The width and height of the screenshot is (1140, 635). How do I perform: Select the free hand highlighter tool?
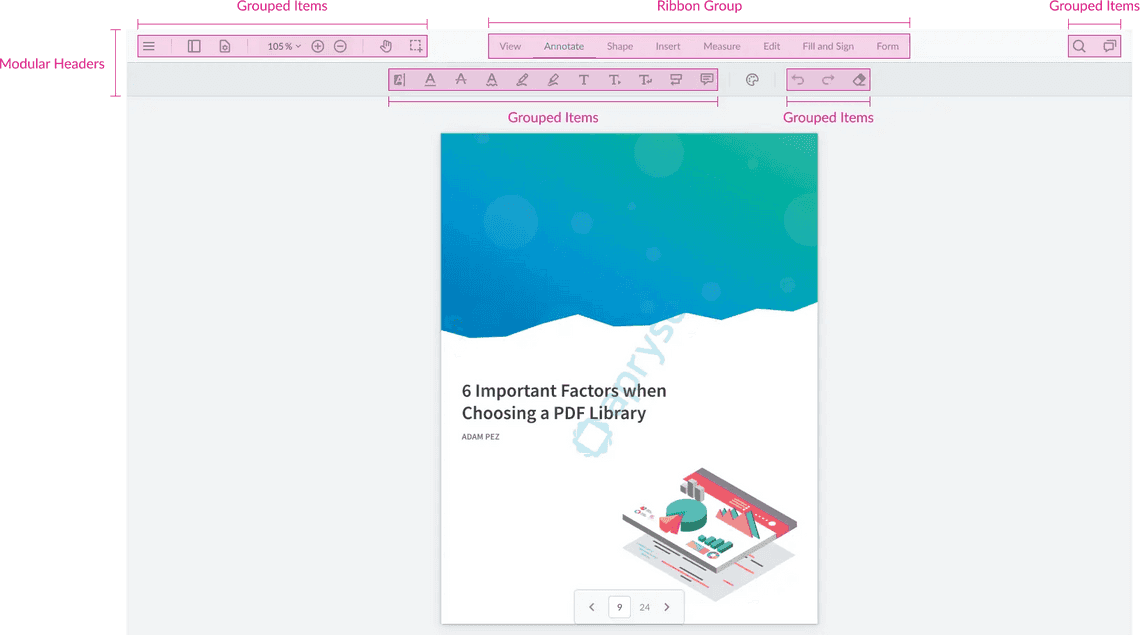[x=553, y=80]
